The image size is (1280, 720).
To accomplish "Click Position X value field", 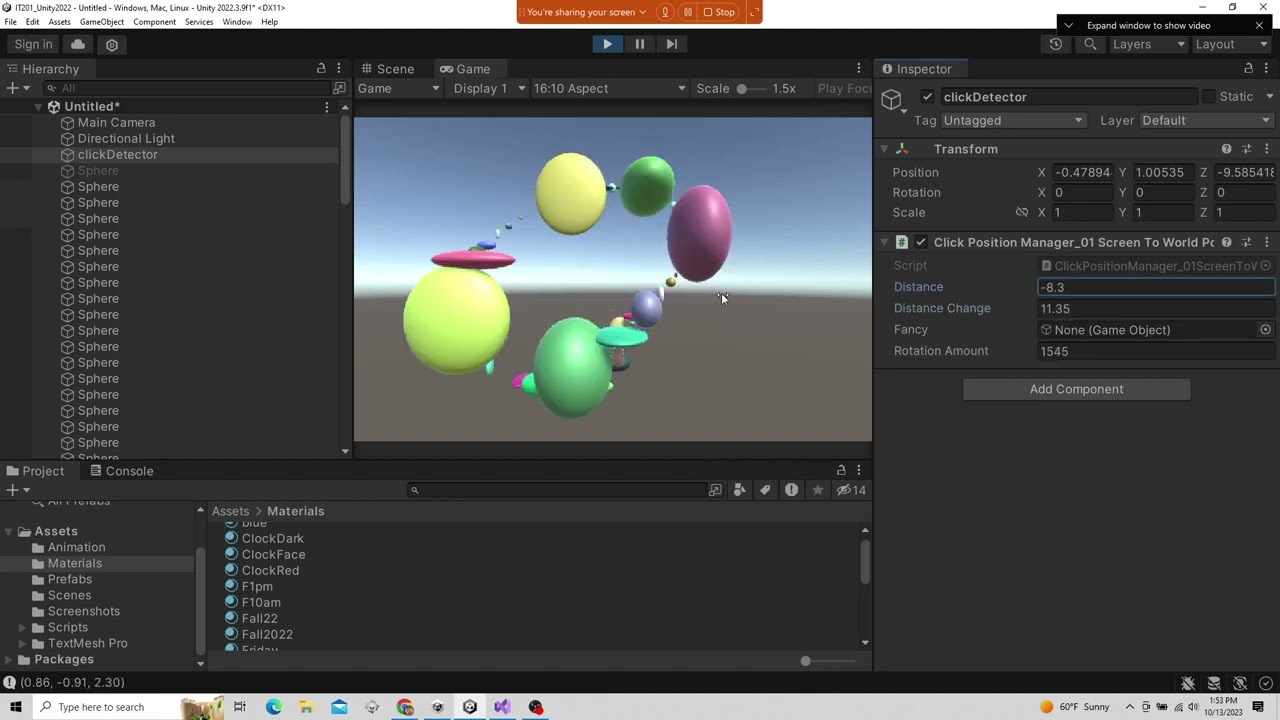I will [x=1082, y=172].
